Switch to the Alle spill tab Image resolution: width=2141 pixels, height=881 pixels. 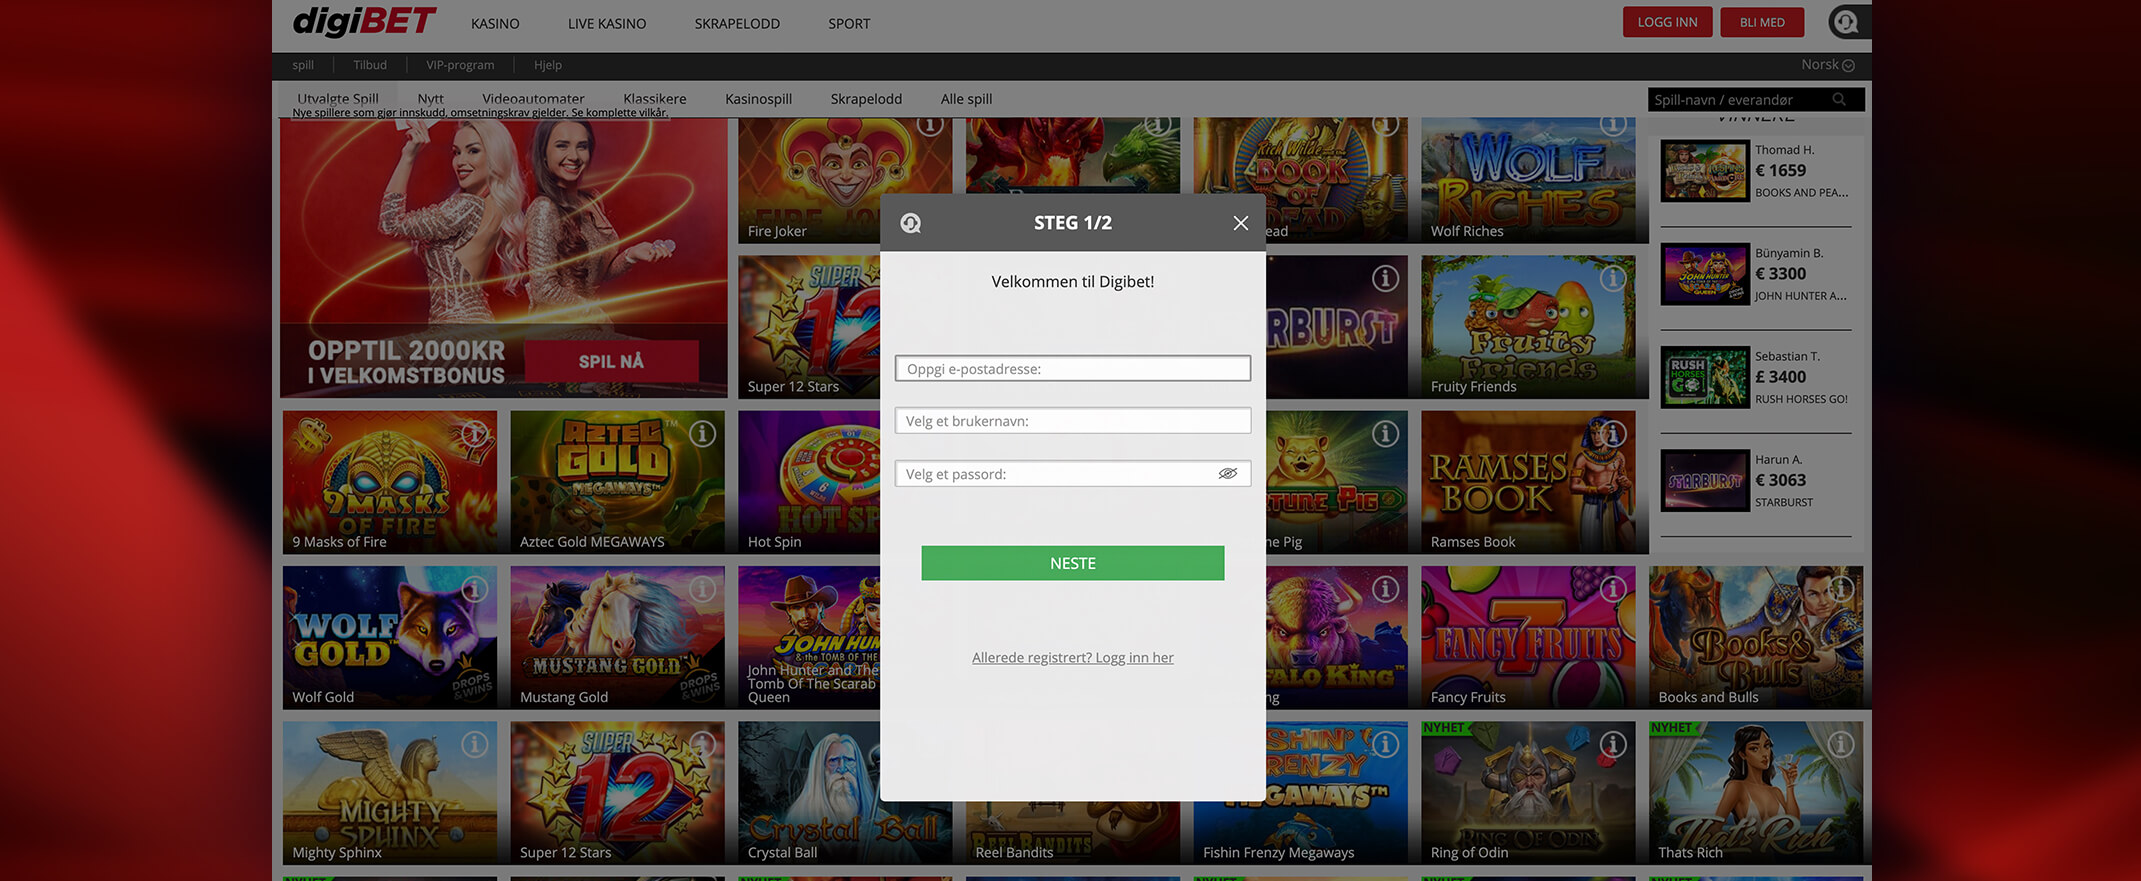(966, 98)
